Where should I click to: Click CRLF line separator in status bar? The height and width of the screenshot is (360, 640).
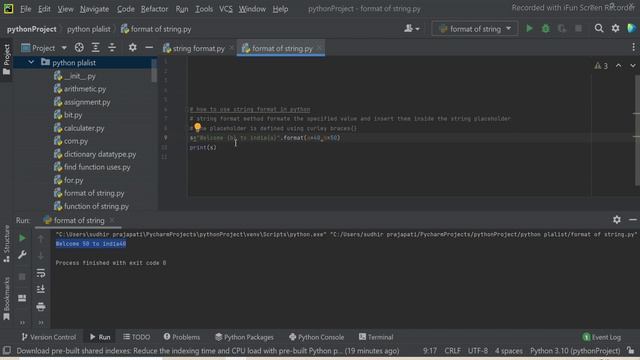(453, 351)
